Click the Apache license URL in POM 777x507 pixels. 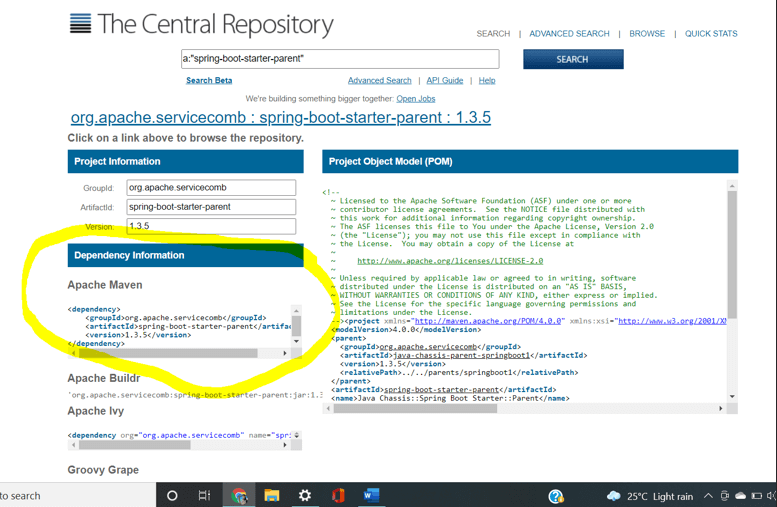[x=450, y=261]
